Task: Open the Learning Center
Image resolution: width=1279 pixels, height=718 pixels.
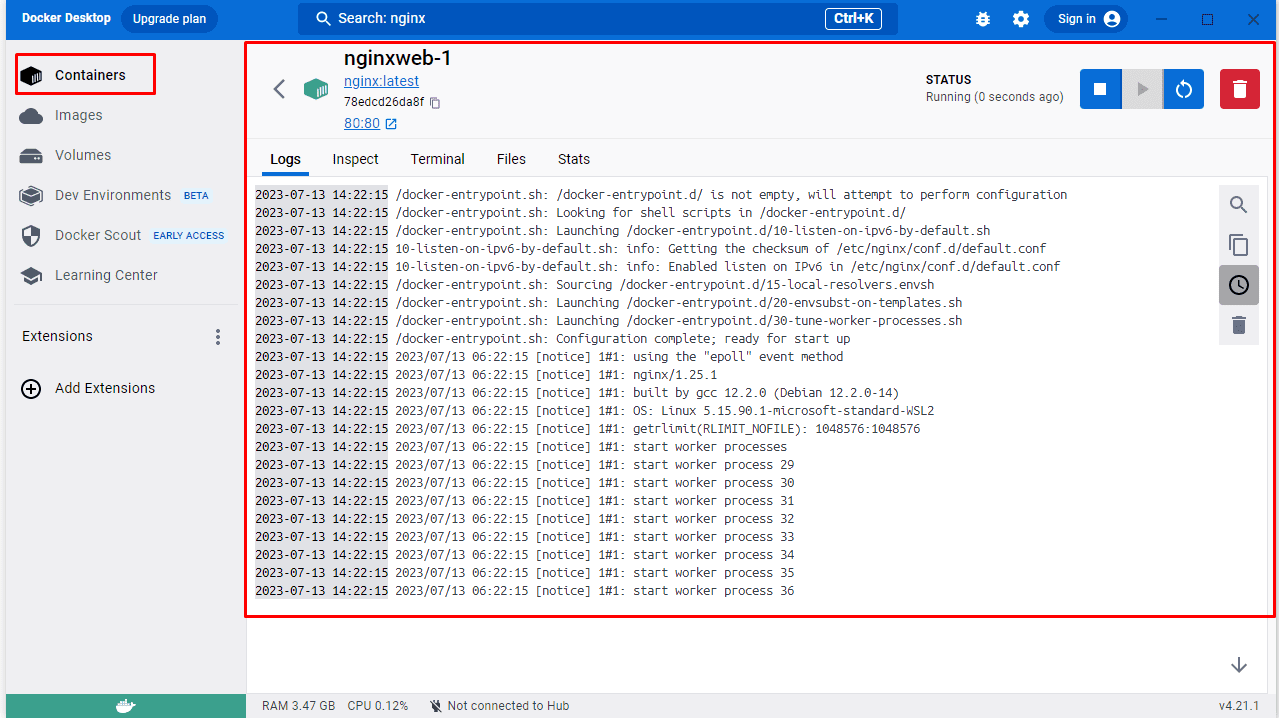Action: 106,275
